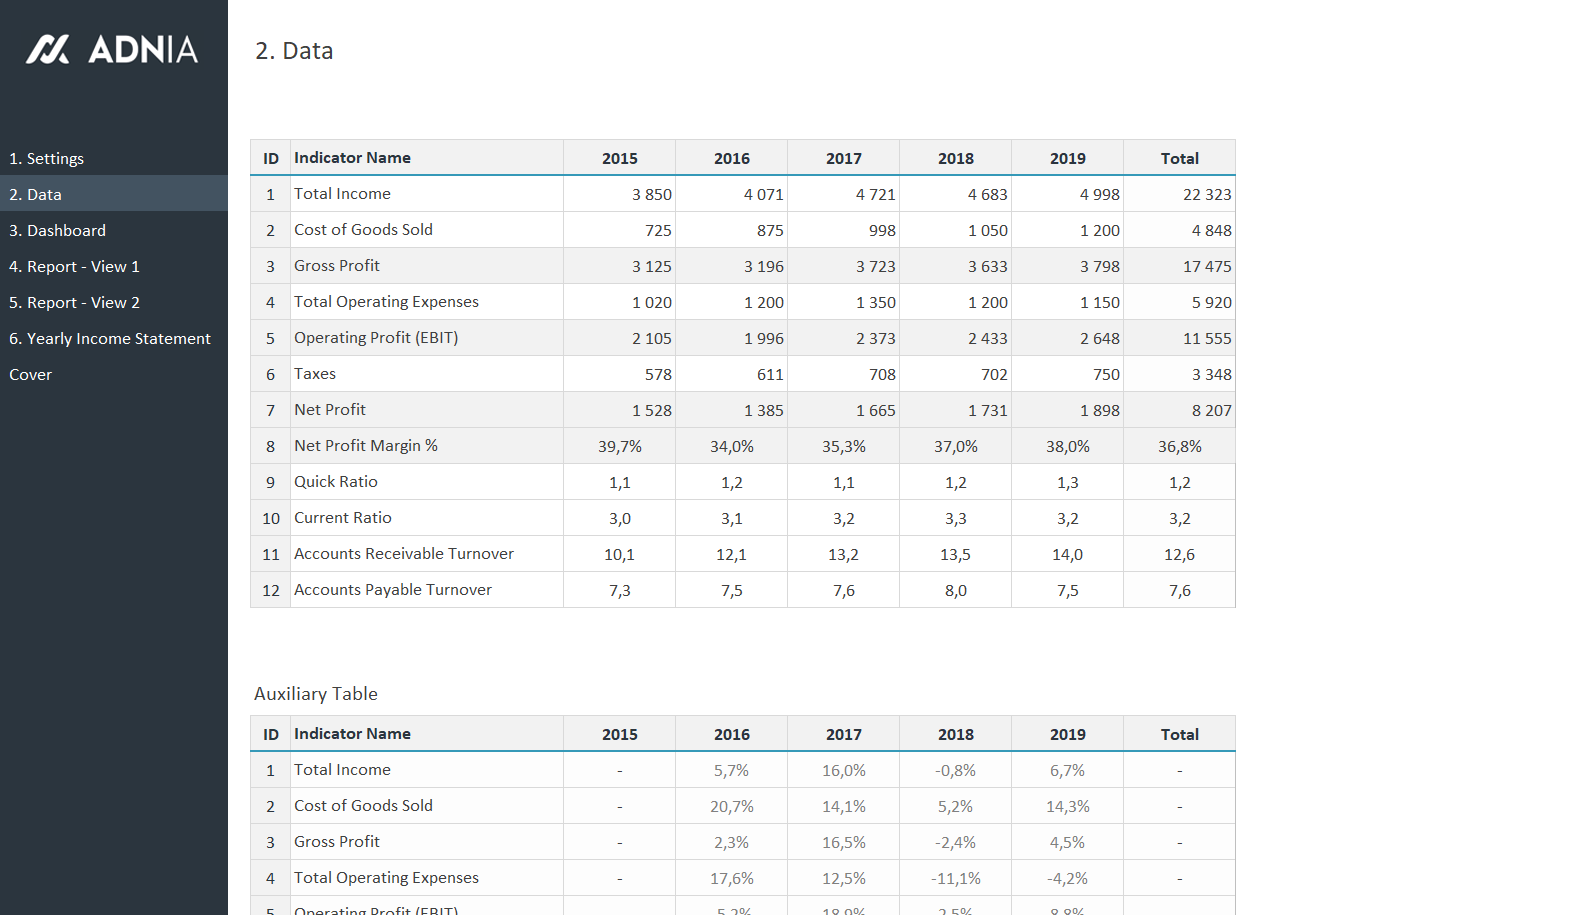Open Report - View 1
This screenshot has width=1589, height=915.
click(x=74, y=266)
